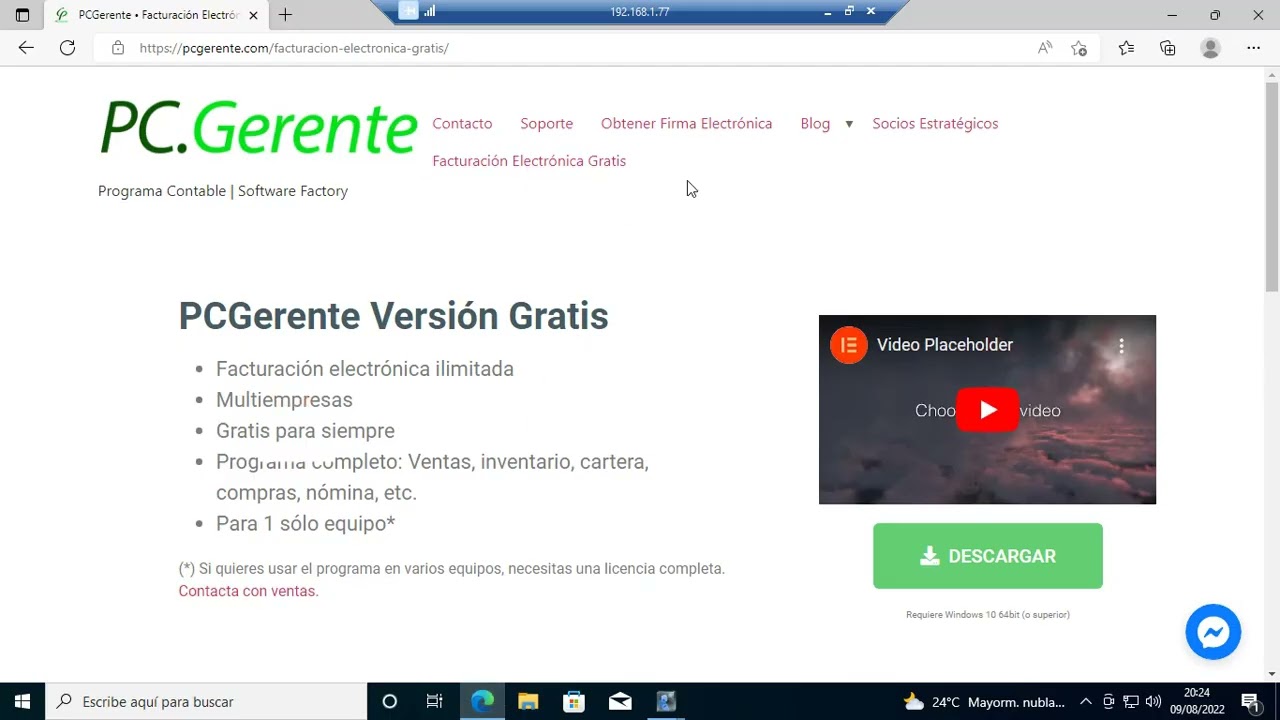Screen dimensions: 1280x720
Task: Open the video options three-dot menu
Action: tap(1121, 346)
